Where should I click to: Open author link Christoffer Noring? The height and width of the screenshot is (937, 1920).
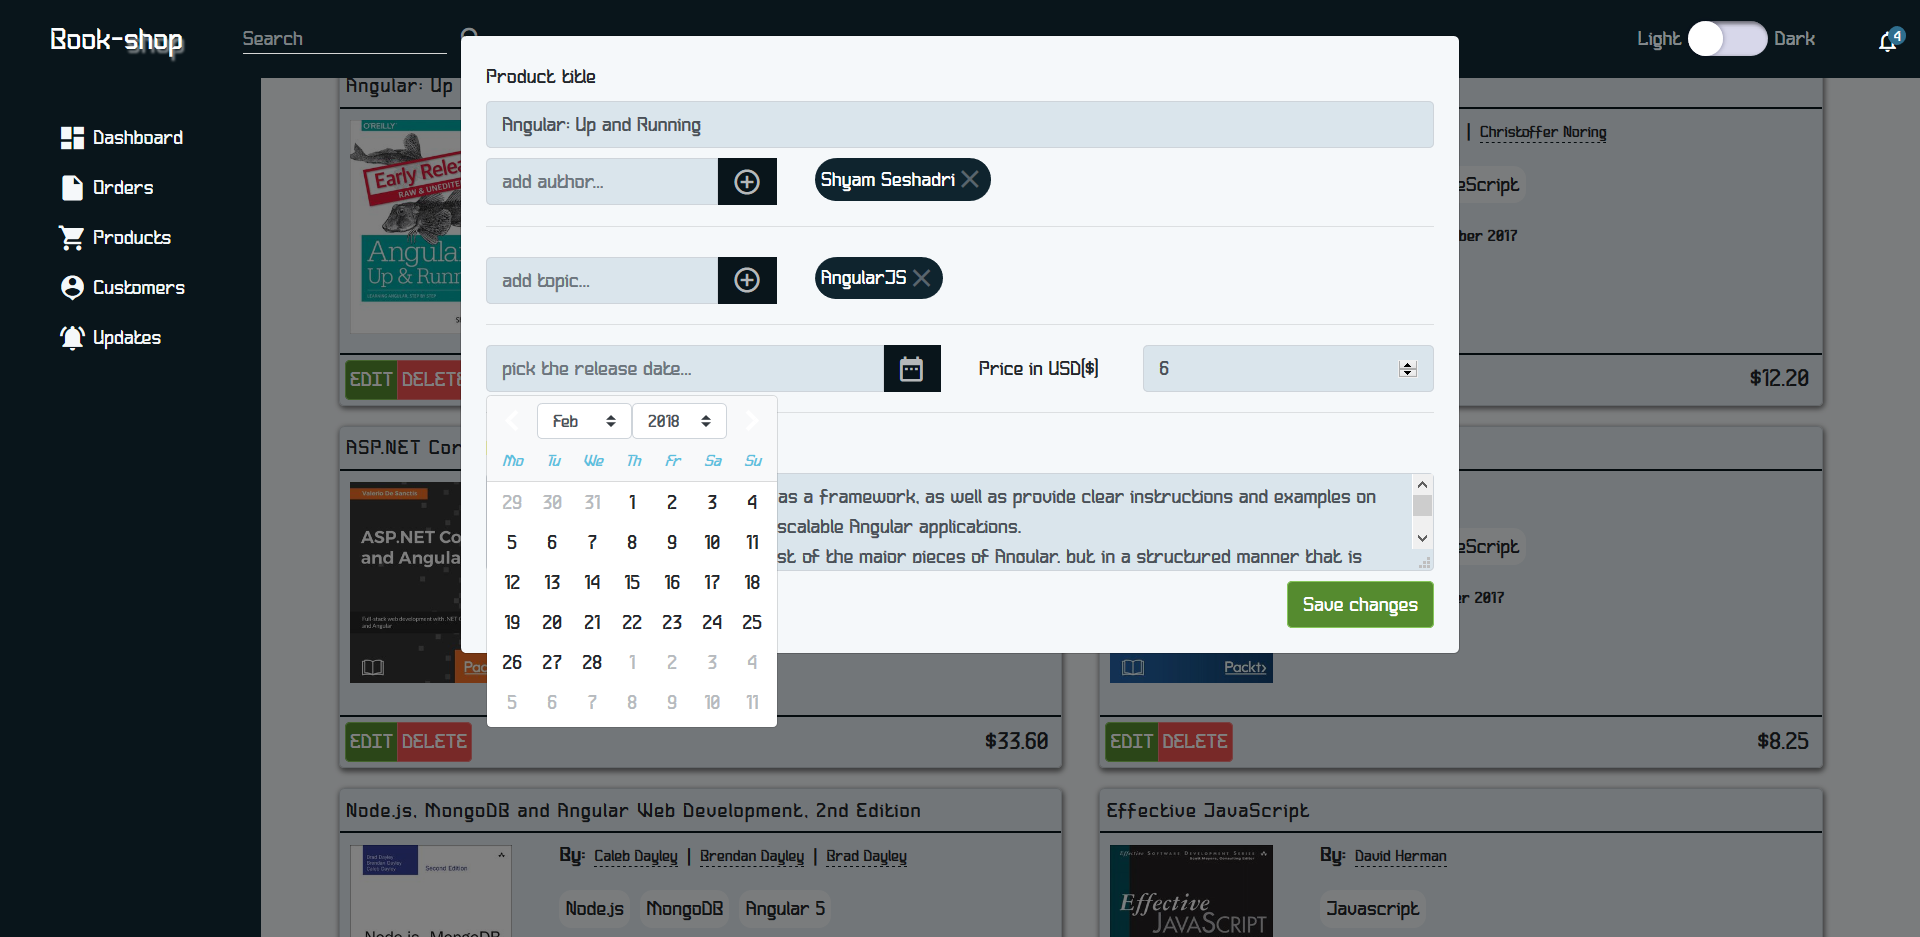coord(1543,132)
